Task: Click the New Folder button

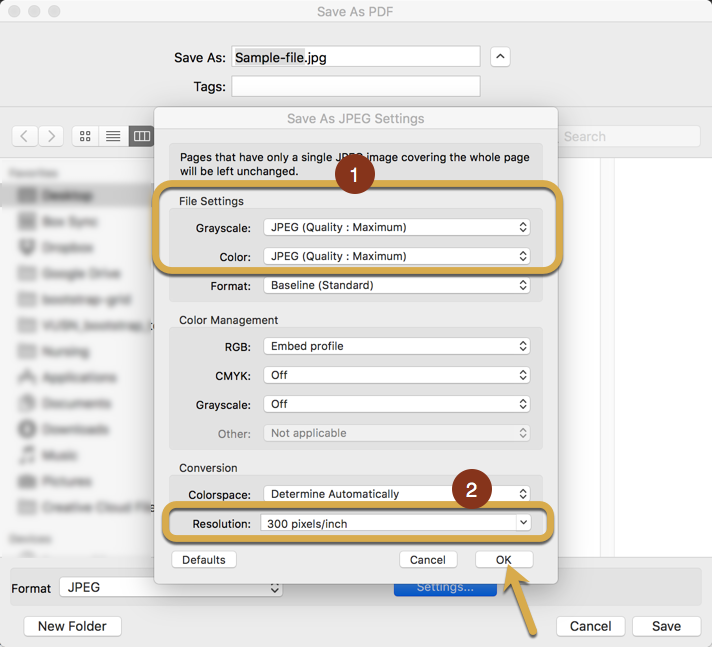Action: click(x=73, y=626)
